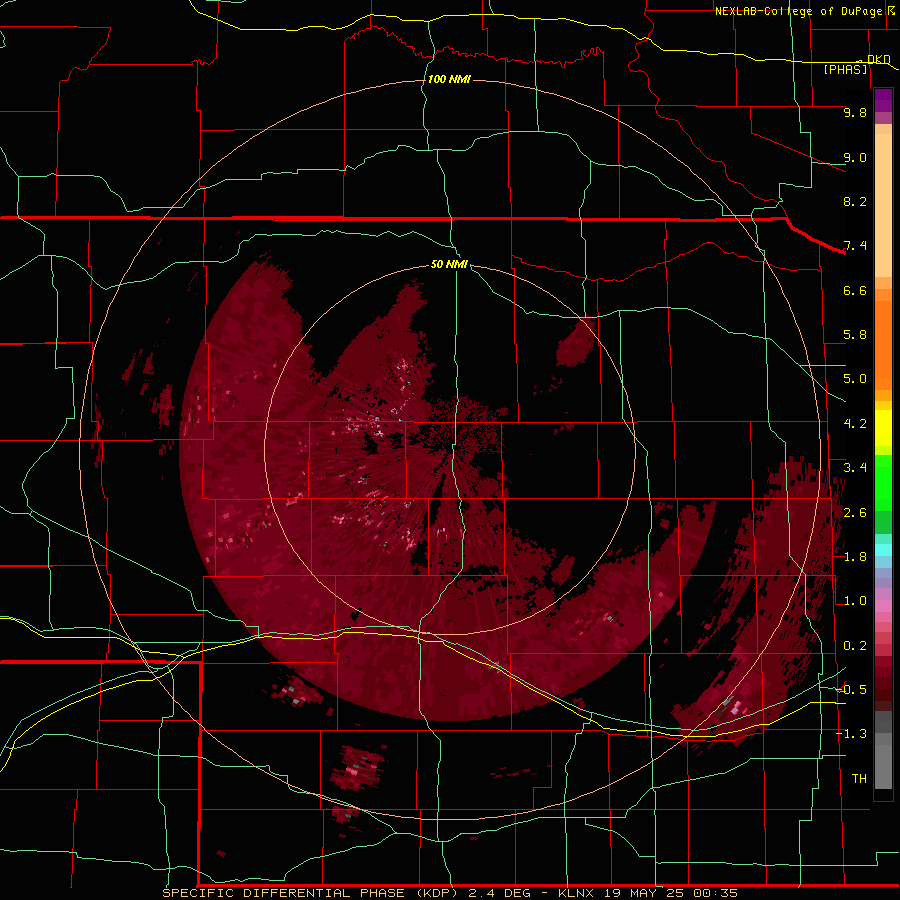Click the 19 MAY 25 date text
Viewport: 900px width, 900px height.
[645, 893]
